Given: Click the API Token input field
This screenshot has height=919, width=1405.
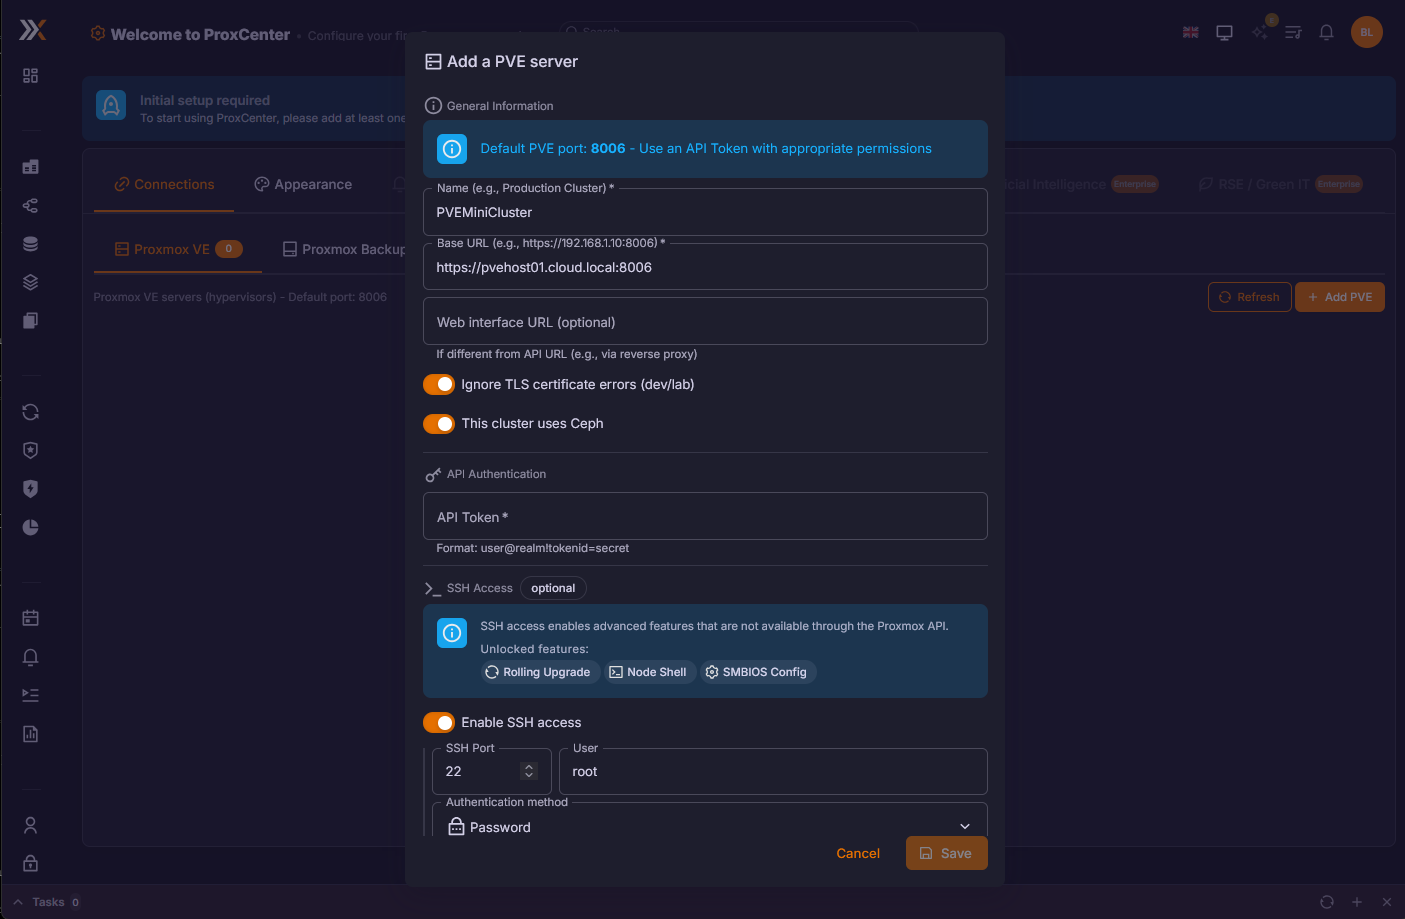Looking at the screenshot, I should (x=705, y=517).
